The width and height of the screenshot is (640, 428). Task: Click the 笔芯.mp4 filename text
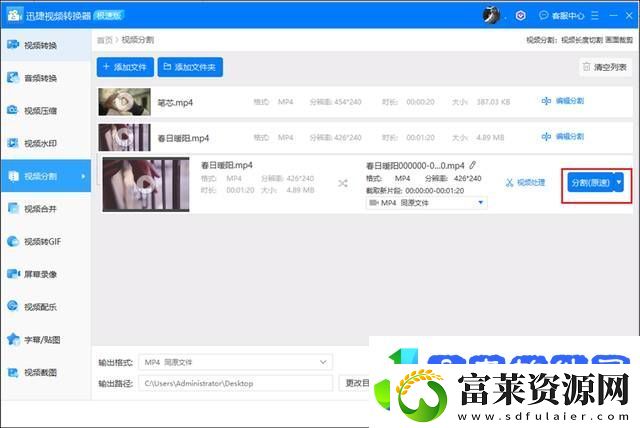[x=175, y=102]
